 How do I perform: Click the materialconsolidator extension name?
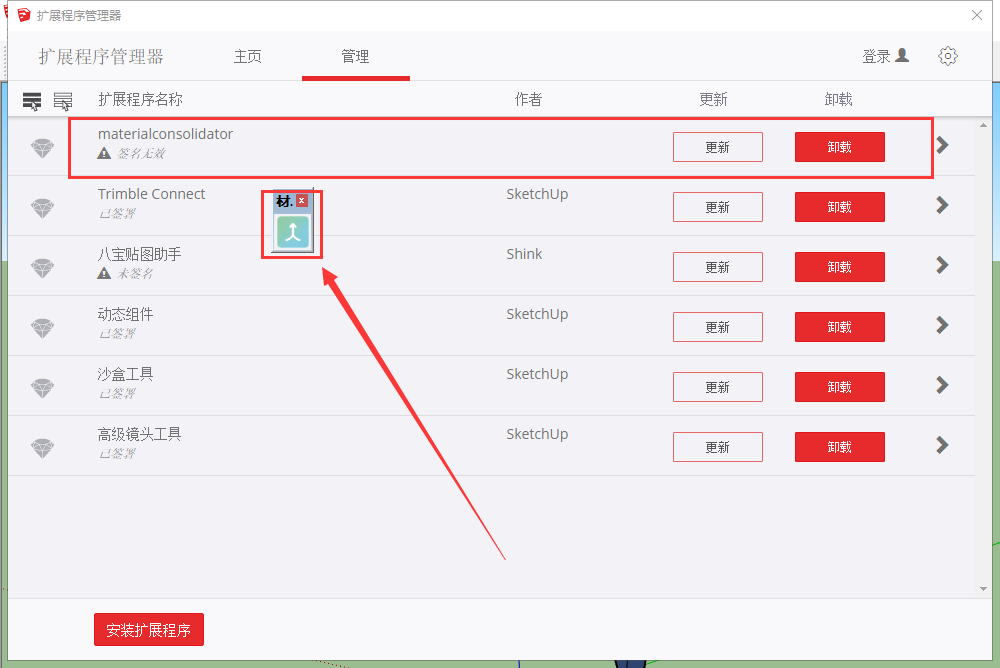point(165,134)
